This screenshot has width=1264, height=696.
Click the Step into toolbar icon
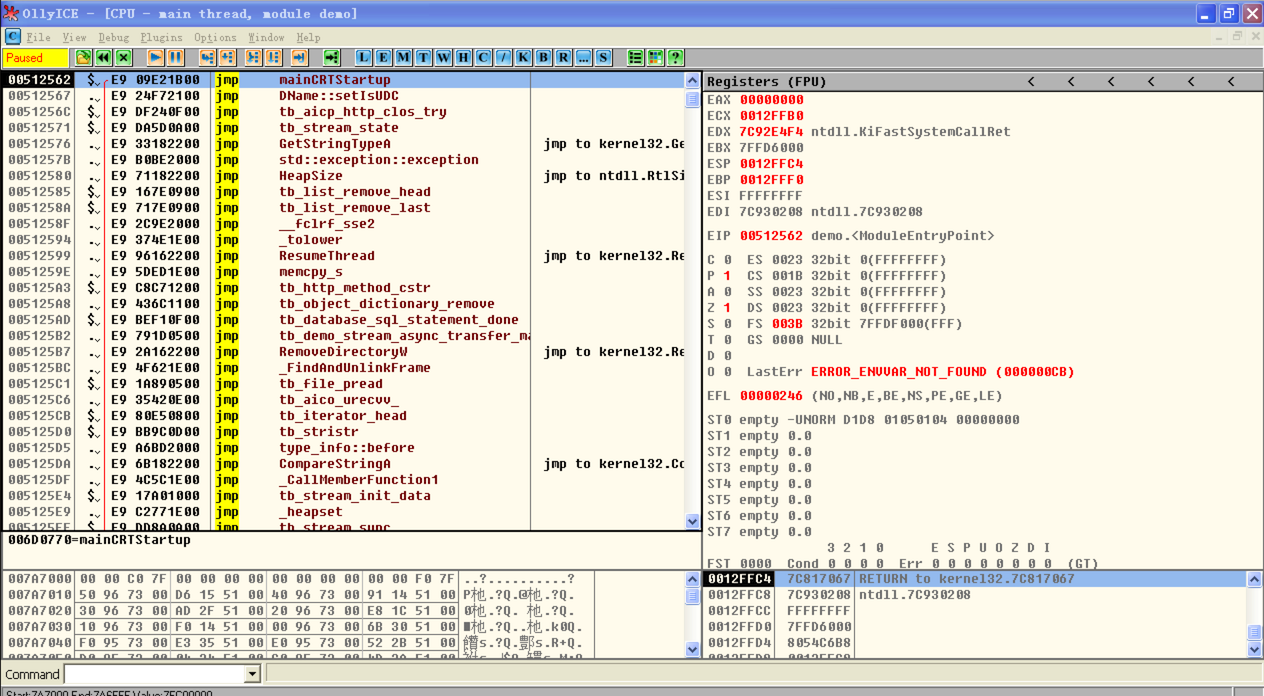point(207,58)
